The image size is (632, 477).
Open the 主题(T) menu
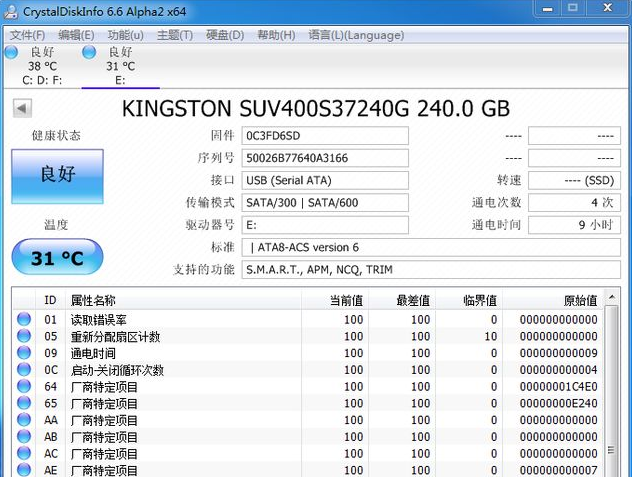coord(175,35)
